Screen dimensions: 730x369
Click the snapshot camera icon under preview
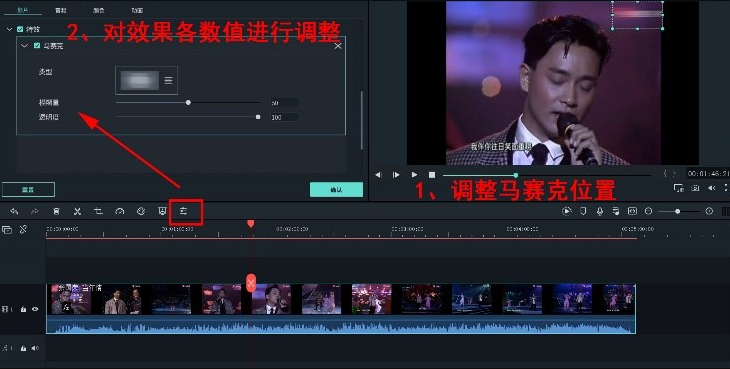695,188
